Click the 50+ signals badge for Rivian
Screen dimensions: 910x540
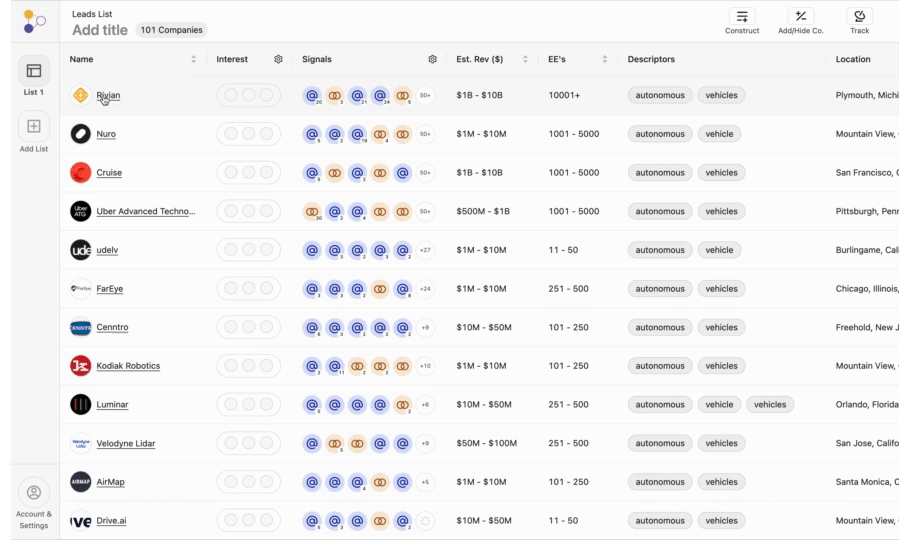(x=425, y=95)
